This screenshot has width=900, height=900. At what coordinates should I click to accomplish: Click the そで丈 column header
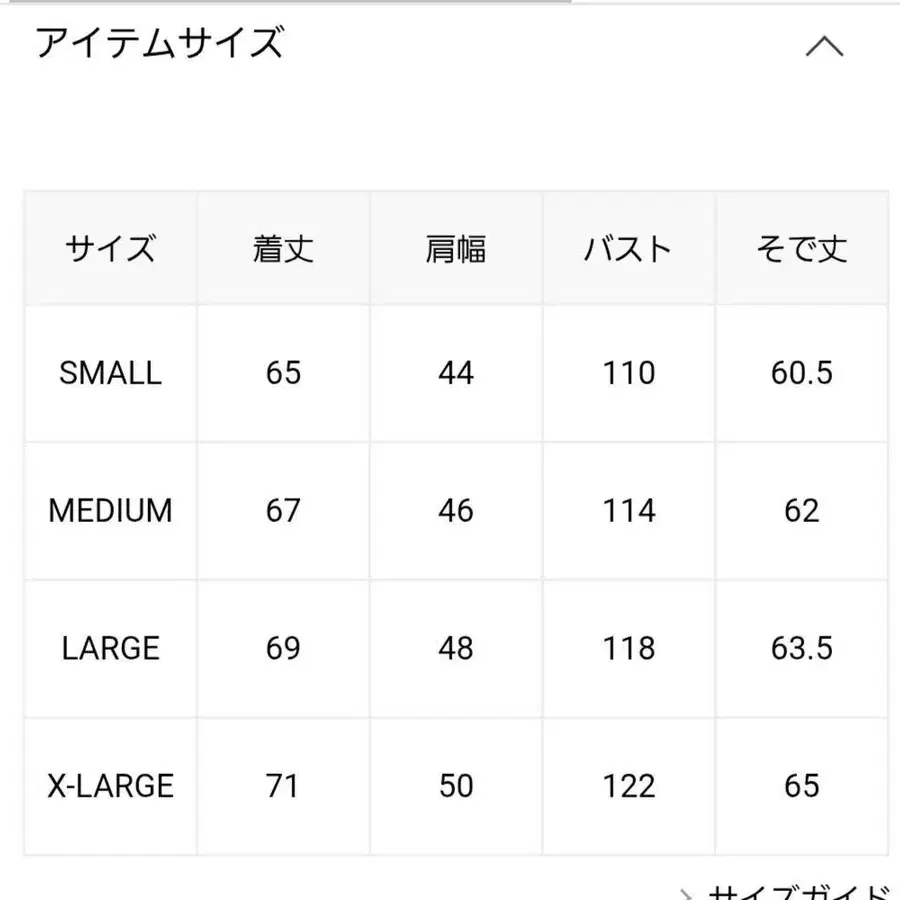click(x=801, y=248)
